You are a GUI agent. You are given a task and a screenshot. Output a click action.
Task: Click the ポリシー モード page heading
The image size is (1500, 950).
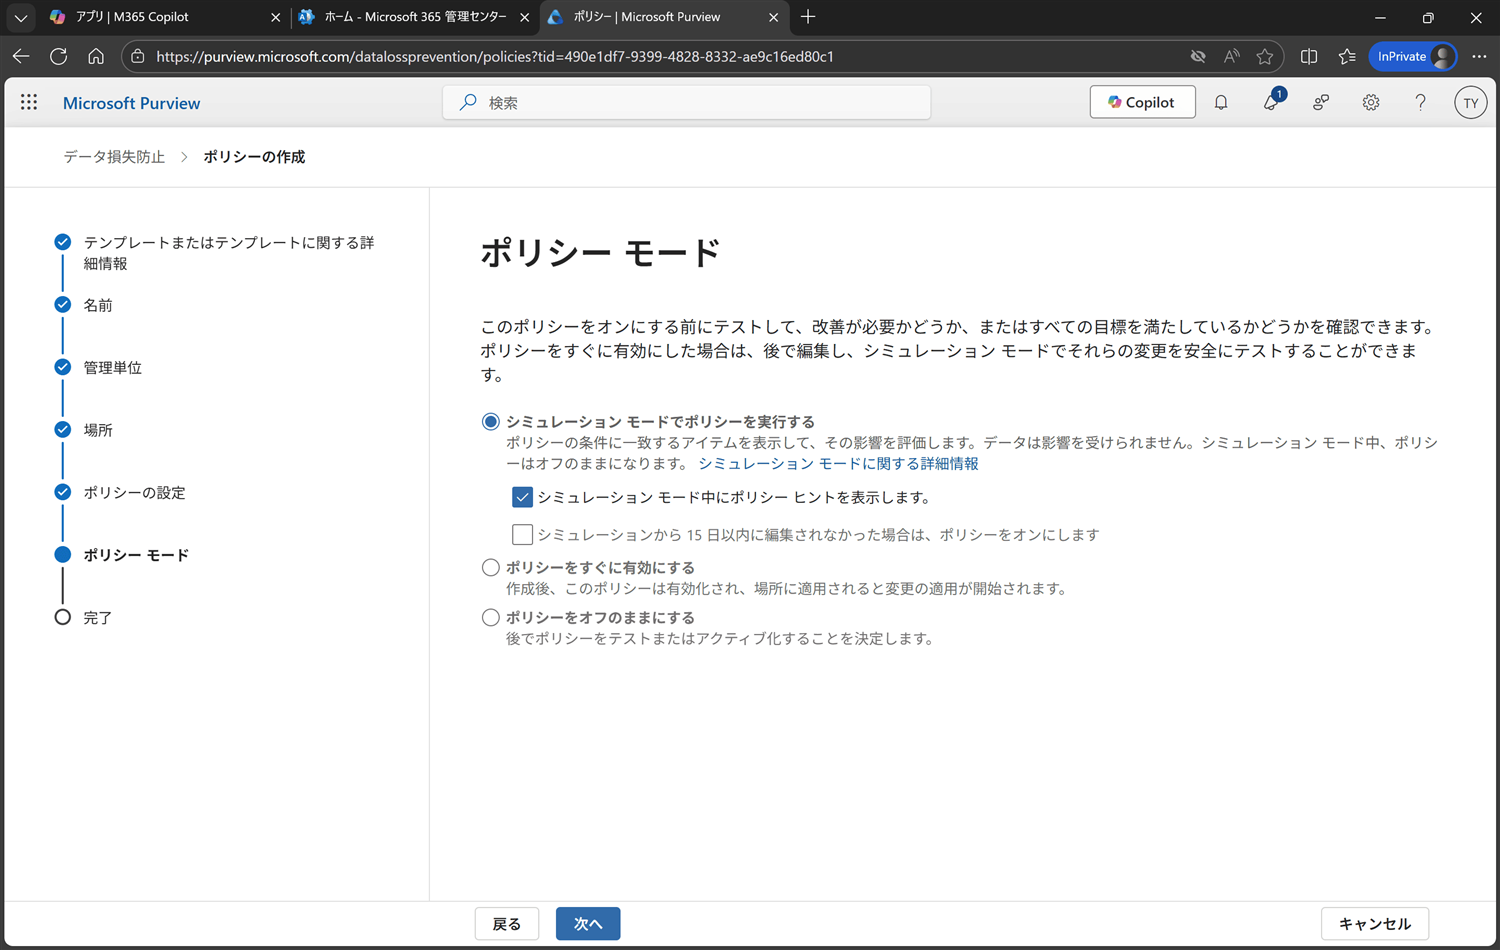point(600,253)
